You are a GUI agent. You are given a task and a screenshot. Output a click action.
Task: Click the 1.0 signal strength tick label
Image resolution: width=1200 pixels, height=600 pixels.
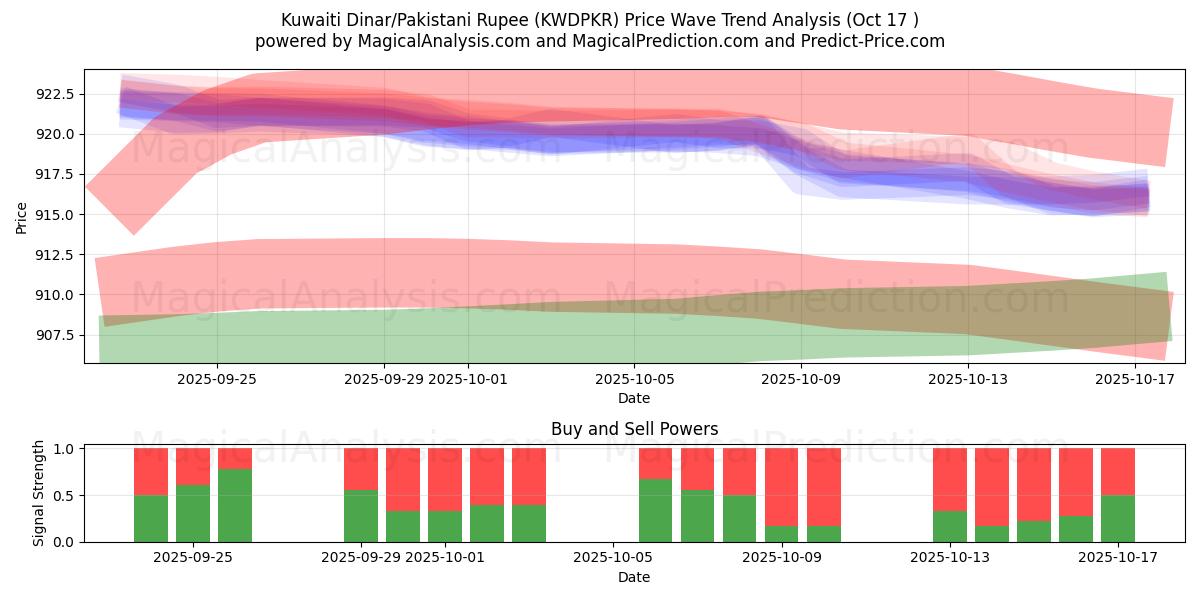(x=64, y=449)
